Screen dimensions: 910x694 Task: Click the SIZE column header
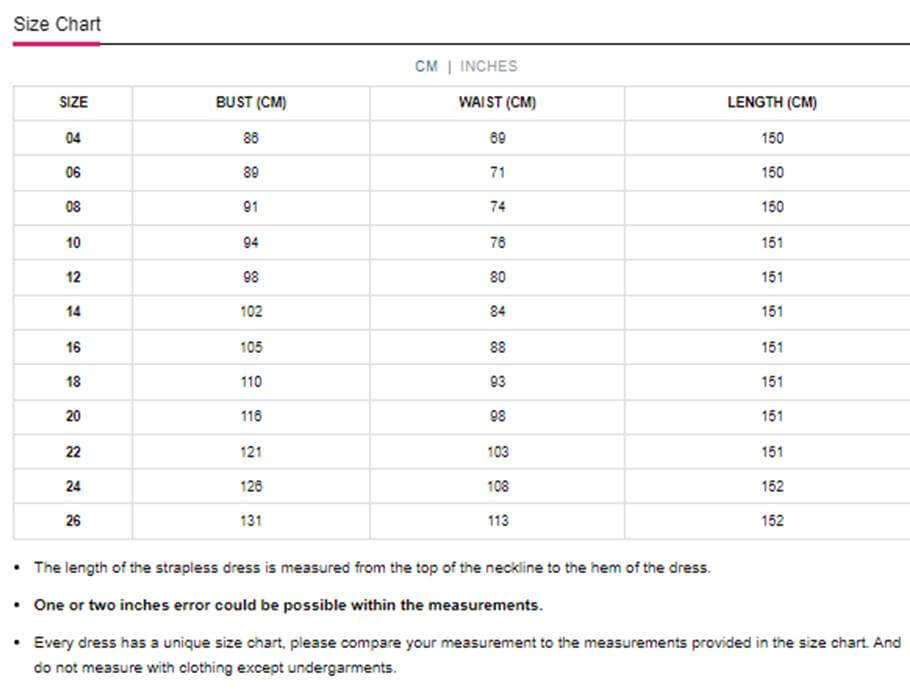[x=73, y=102]
